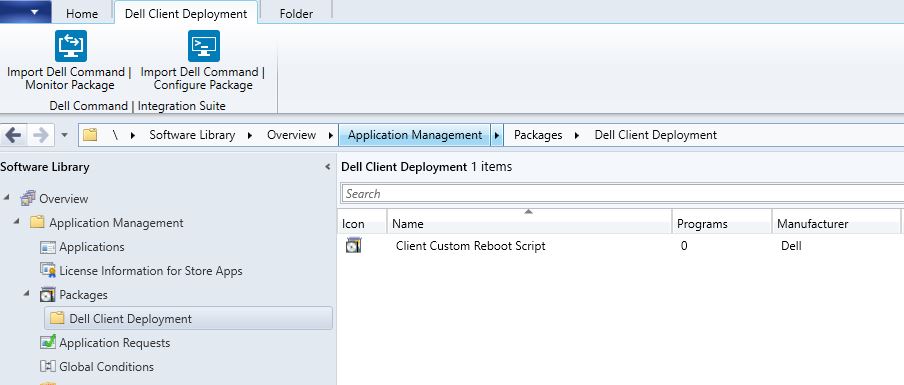The height and width of the screenshot is (385, 904).
Task: Click the Packages node icon
Action: (48, 295)
